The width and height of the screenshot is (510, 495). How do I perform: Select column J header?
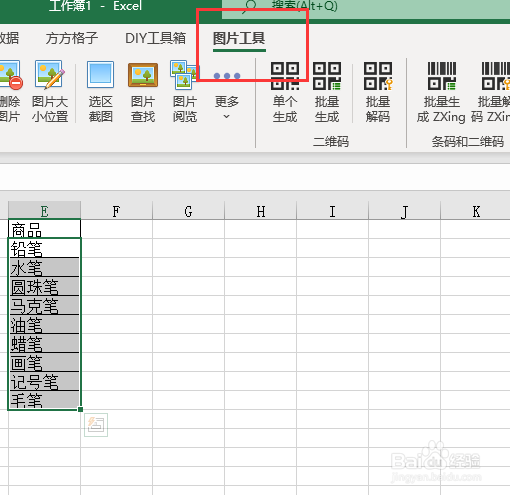point(404,211)
